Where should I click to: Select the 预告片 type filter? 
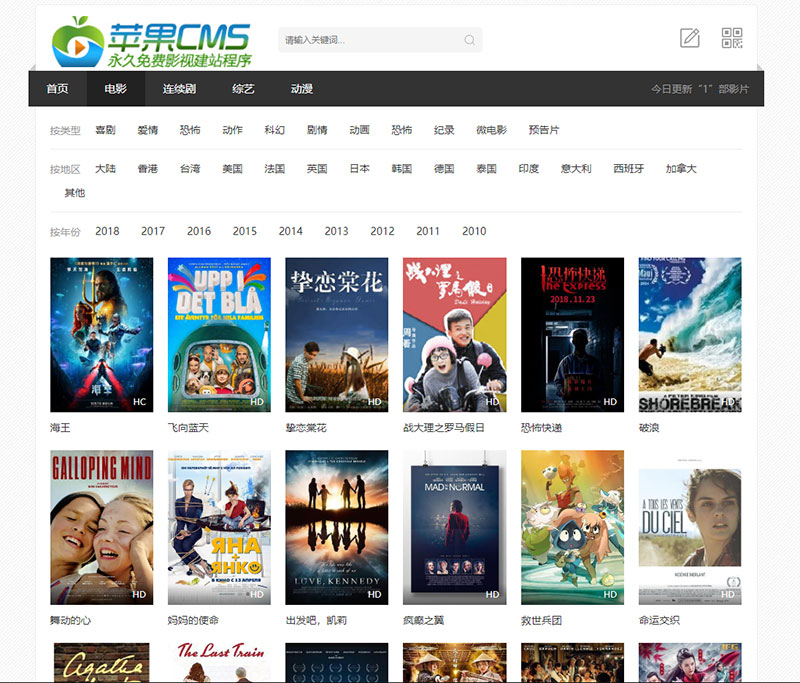point(544,130)
